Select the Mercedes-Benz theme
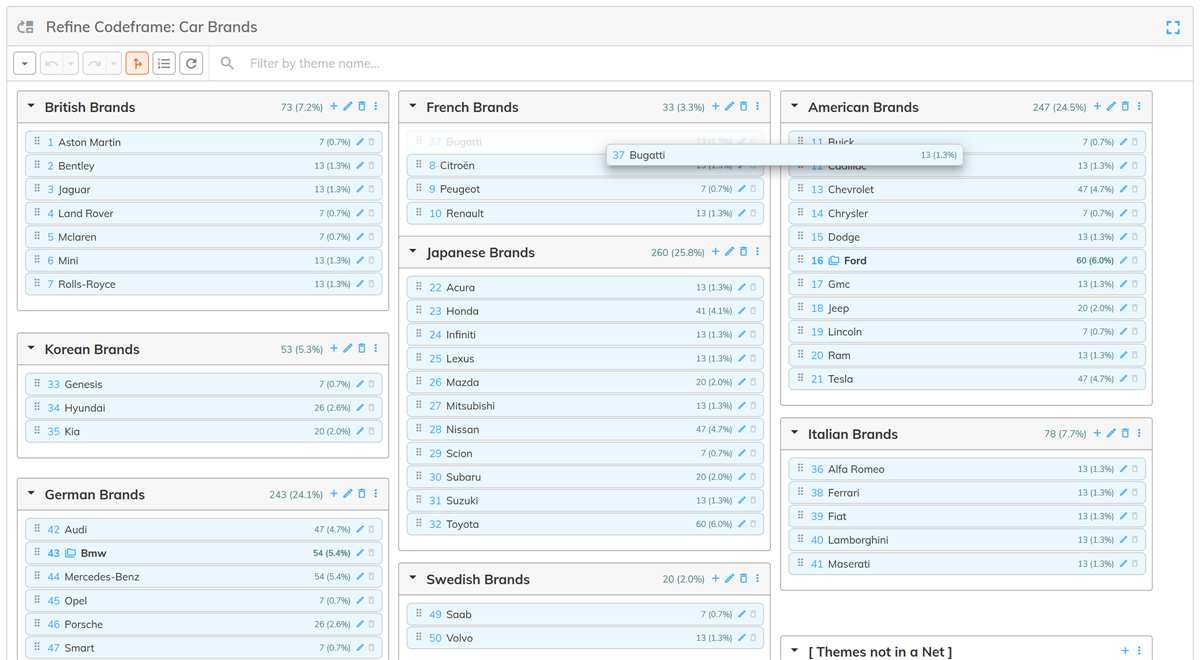Viewport: 1200px width, 660px height. [203, 577]
